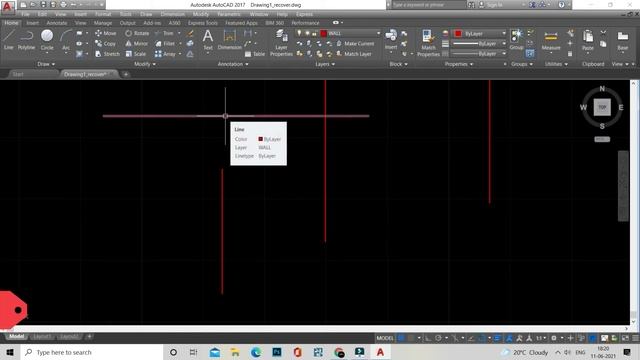Viewport: 640px width, 360px height.
Task: Activate the Trim command
Action: click(164, 33)
